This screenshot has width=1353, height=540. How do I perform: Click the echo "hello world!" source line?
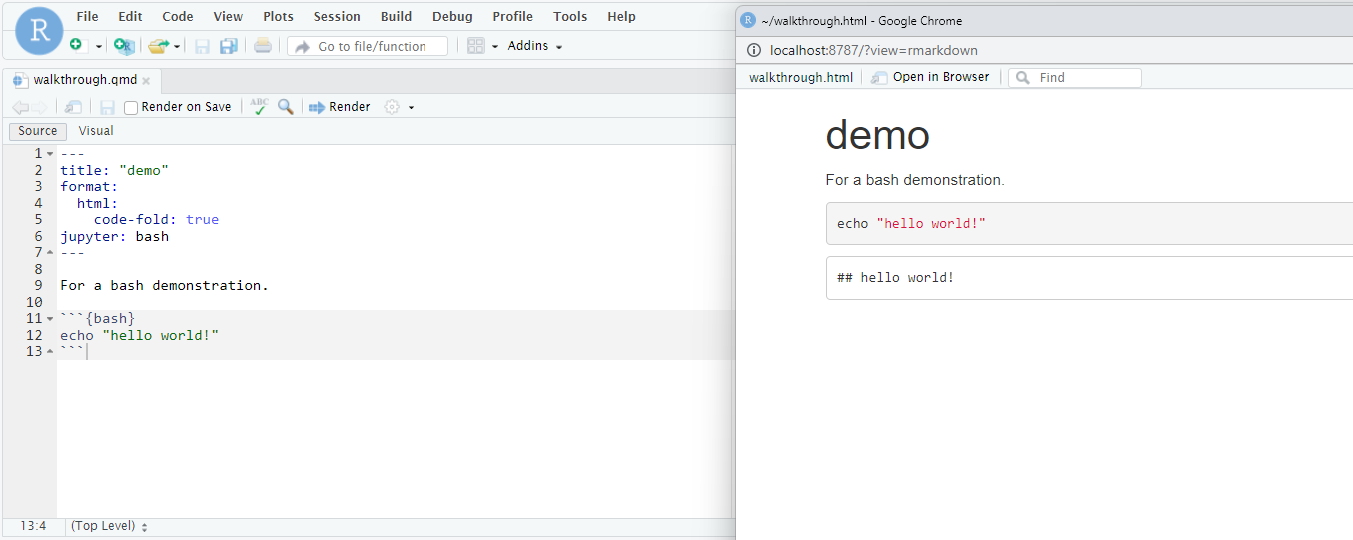point(139,335)
